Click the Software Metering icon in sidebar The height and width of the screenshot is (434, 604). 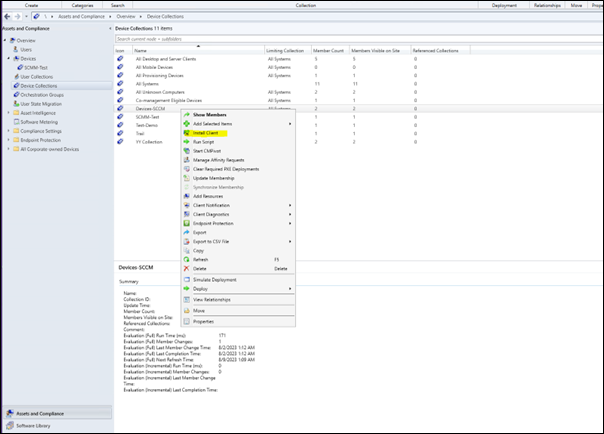18,122
